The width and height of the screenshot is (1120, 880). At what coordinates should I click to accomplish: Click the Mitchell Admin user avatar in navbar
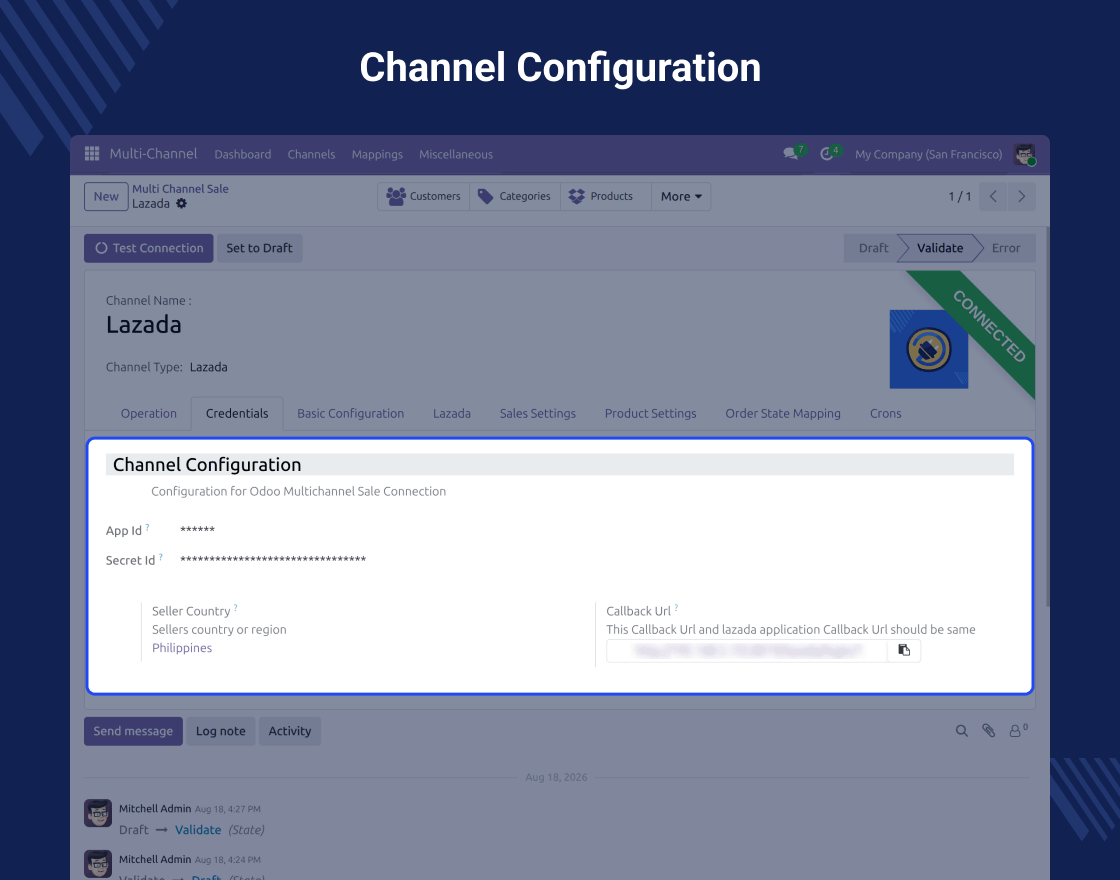pyautogui.click(x=1024, y=154)
